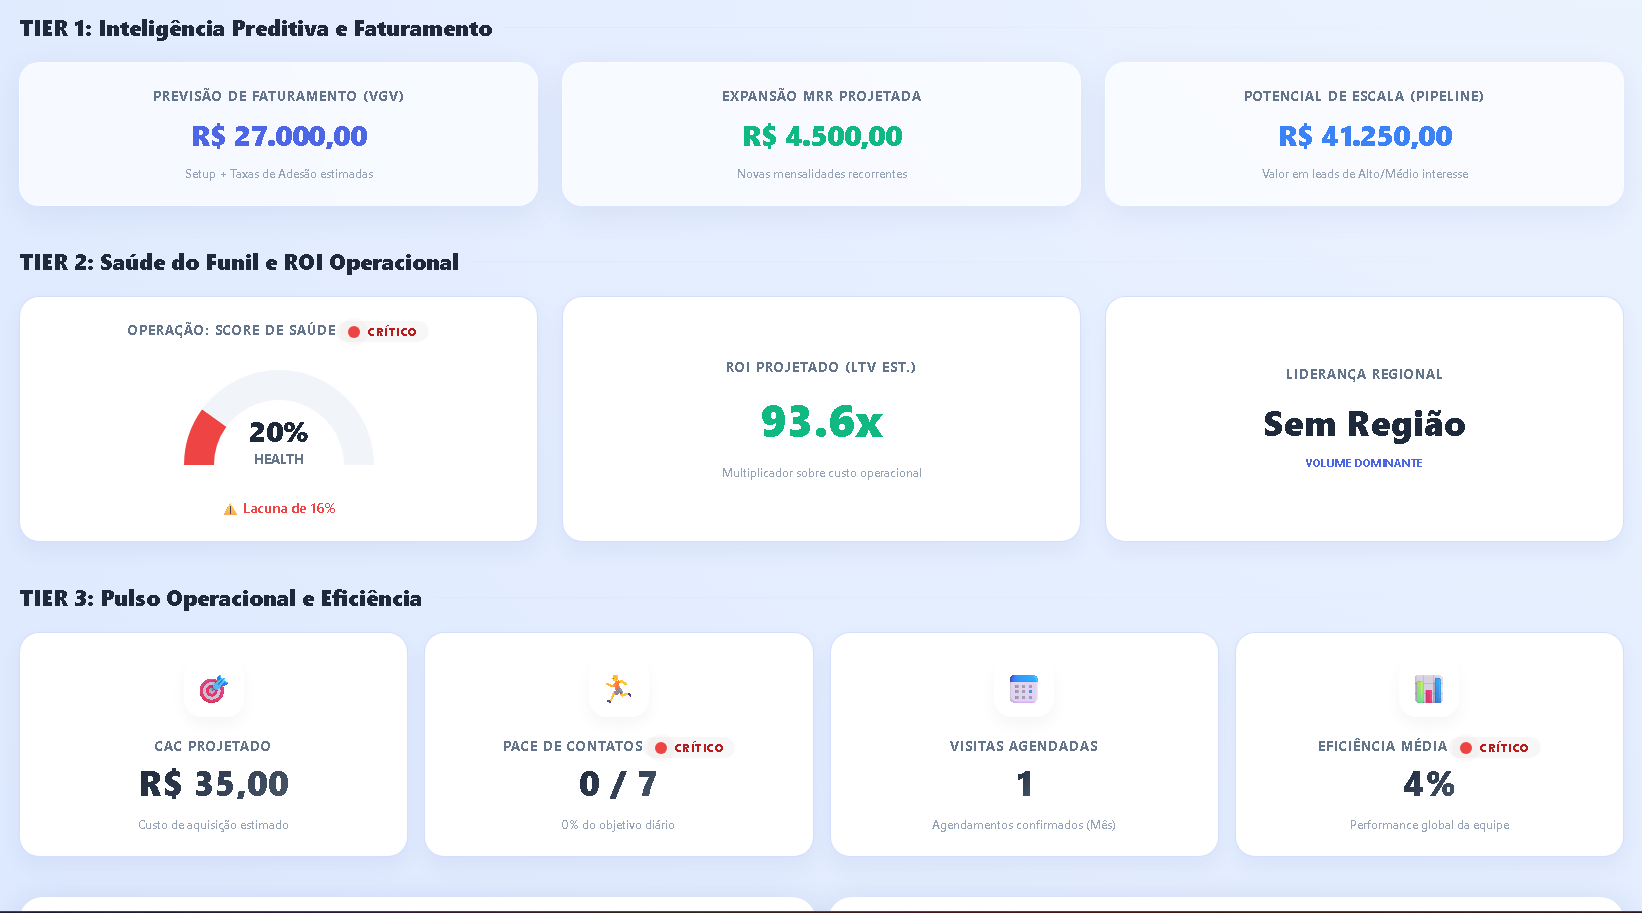
Task: Click the Crítico badge next to Pace de Contatos
Action: 690,748
